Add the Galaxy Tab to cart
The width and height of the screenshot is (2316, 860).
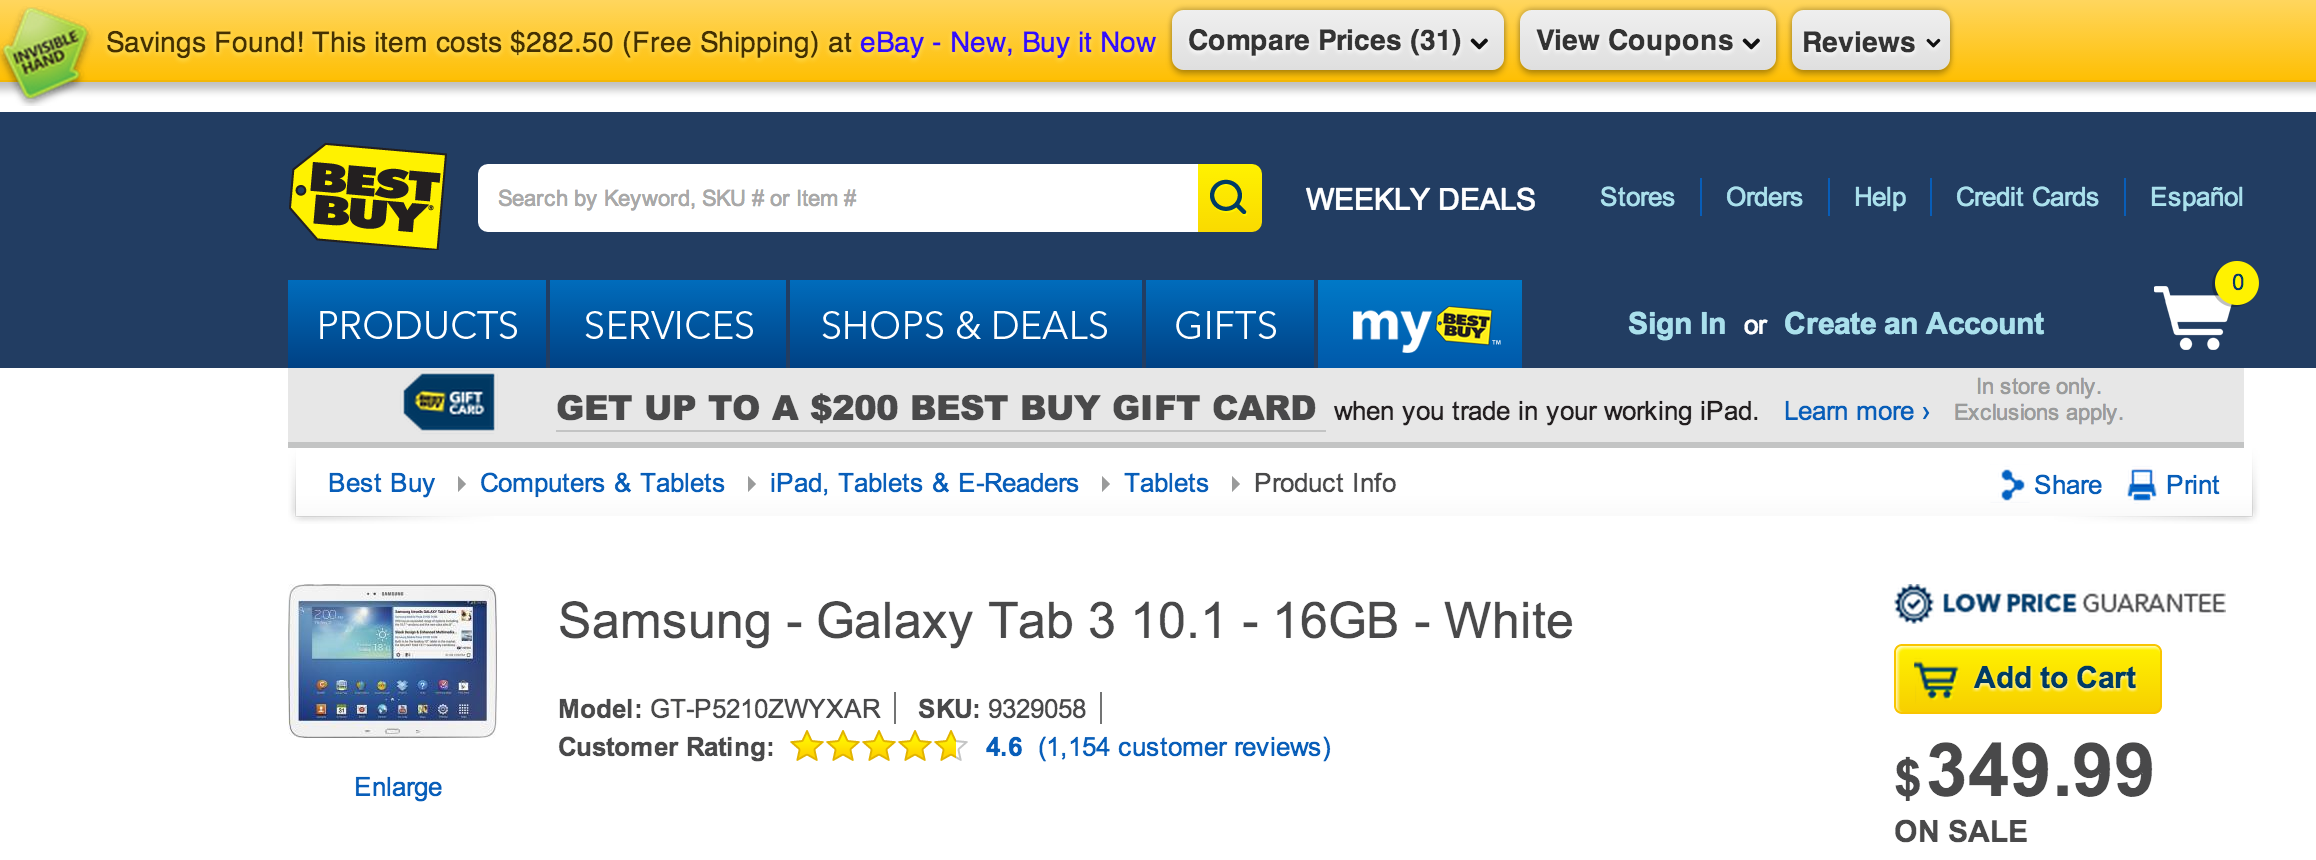(x=2027, y=679)
